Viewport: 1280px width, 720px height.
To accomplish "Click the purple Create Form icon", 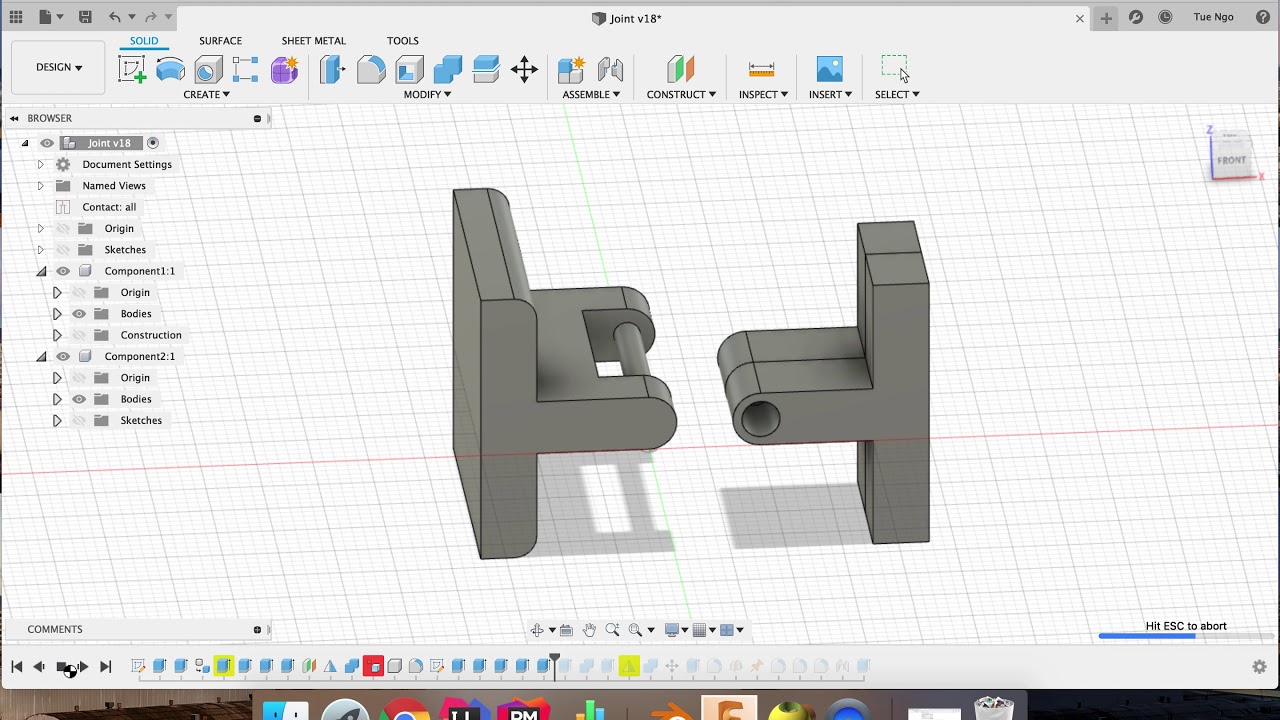I will click(x=284, y=69).
